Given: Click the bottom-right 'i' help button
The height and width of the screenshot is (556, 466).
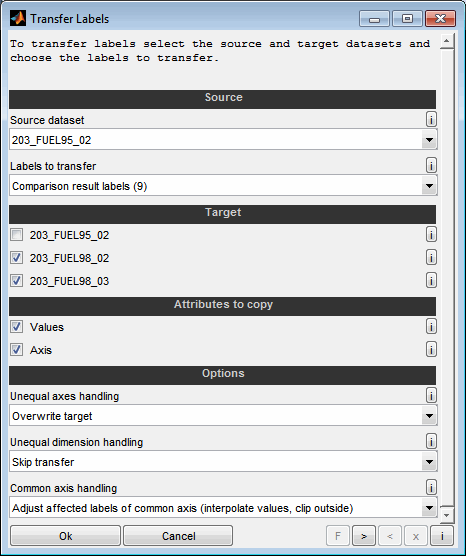Looking at the screenshot, I should (x=442, y=536).
